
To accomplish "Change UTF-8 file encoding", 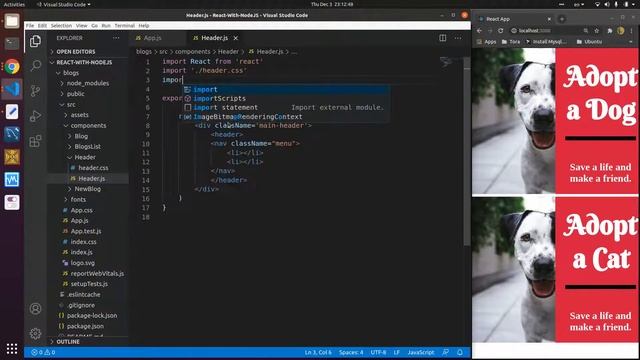I will (x=378, y=352).
